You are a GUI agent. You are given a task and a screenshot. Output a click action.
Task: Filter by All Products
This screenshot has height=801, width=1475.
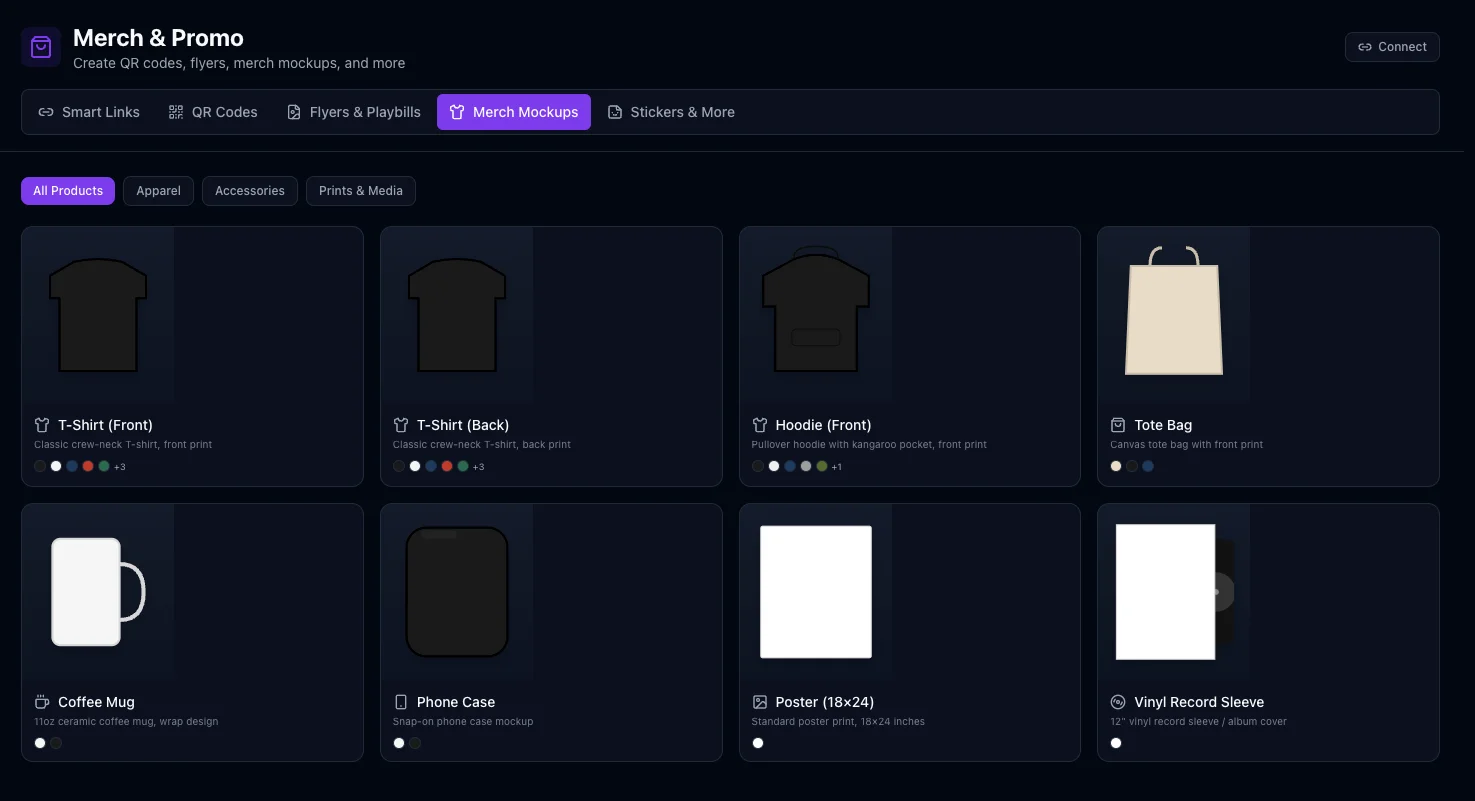point(68,191)
